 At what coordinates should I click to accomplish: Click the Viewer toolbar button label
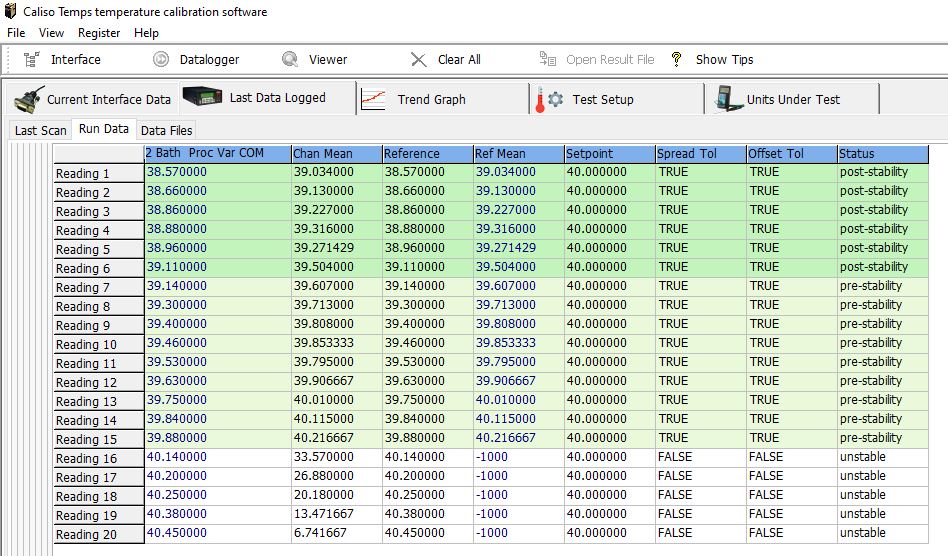coord(328,59)
